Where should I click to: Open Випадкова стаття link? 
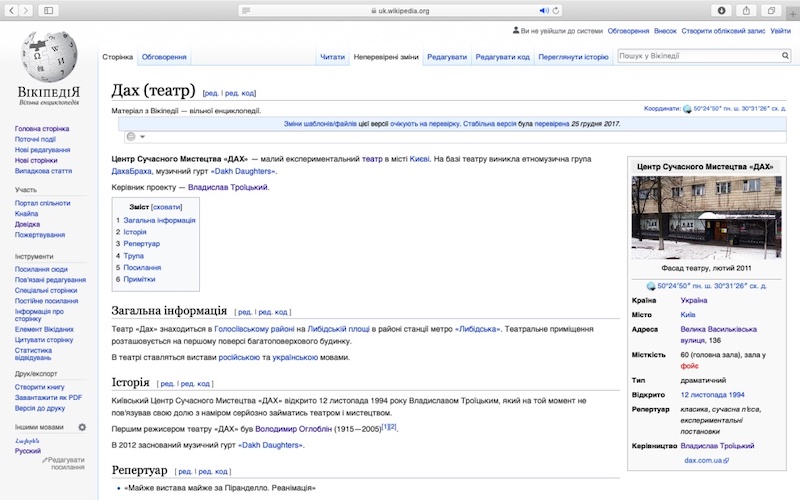tap(43, 171)
